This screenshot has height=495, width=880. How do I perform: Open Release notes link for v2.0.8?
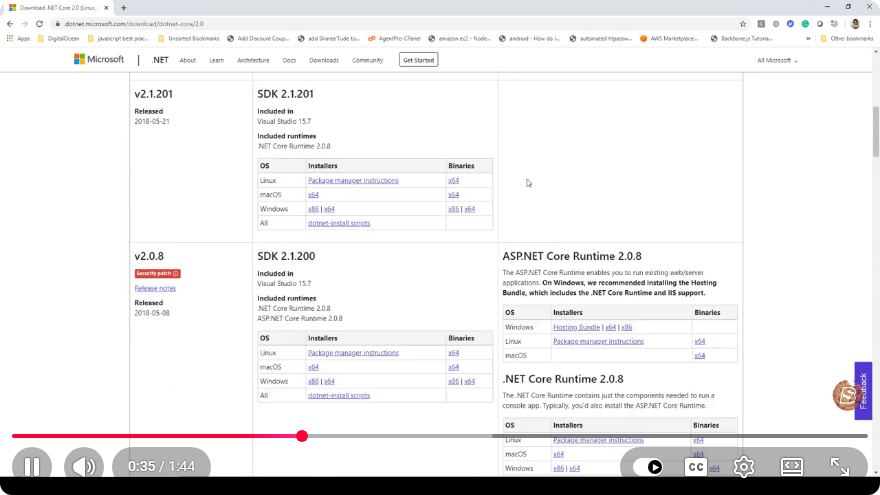point(155,288)
